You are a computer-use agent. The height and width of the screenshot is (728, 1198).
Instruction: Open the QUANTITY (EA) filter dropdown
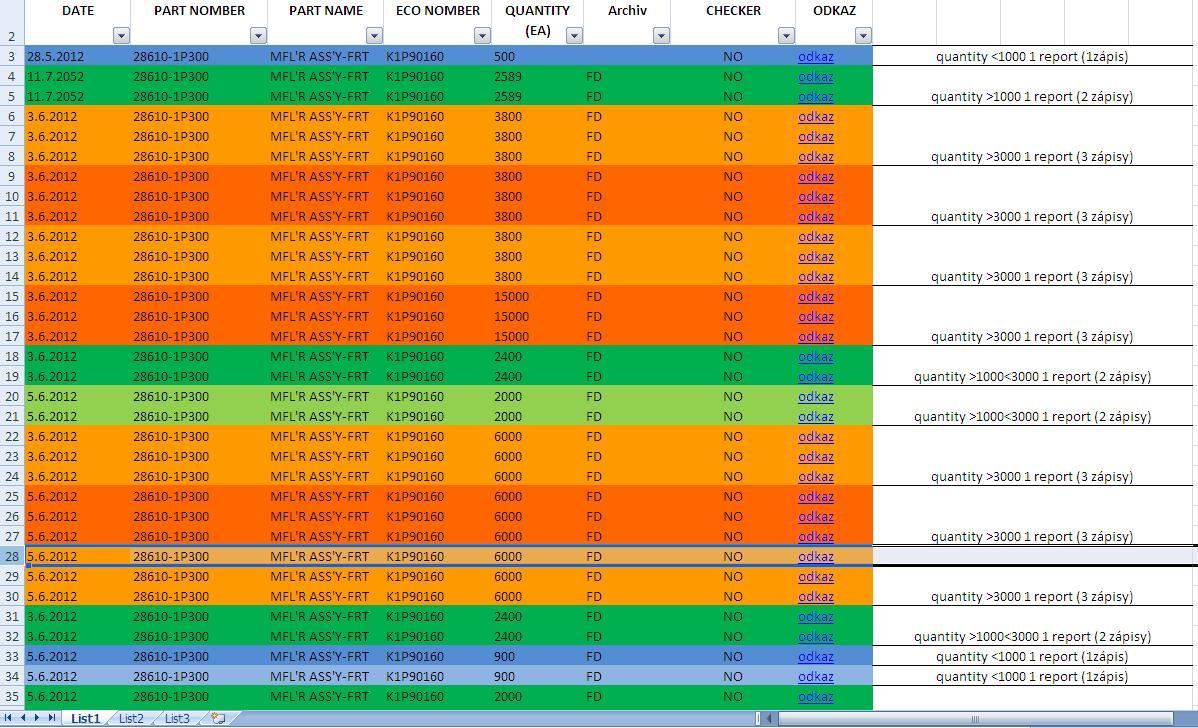575,35
